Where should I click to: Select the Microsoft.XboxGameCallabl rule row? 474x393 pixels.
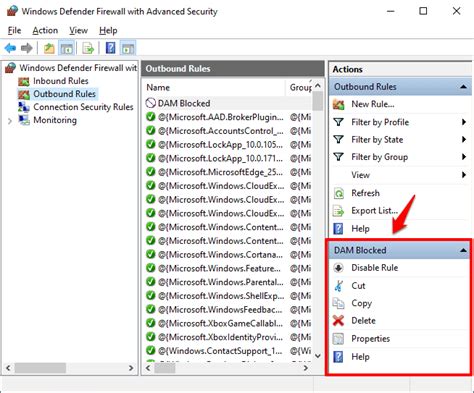pos(228,323)
